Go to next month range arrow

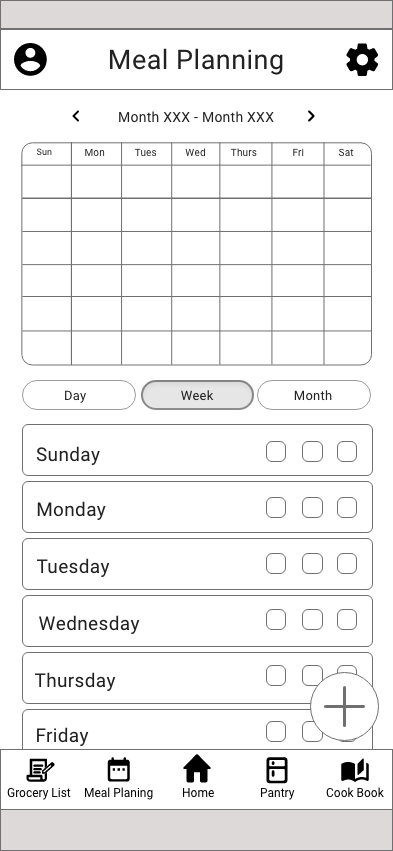coord(311,116)
